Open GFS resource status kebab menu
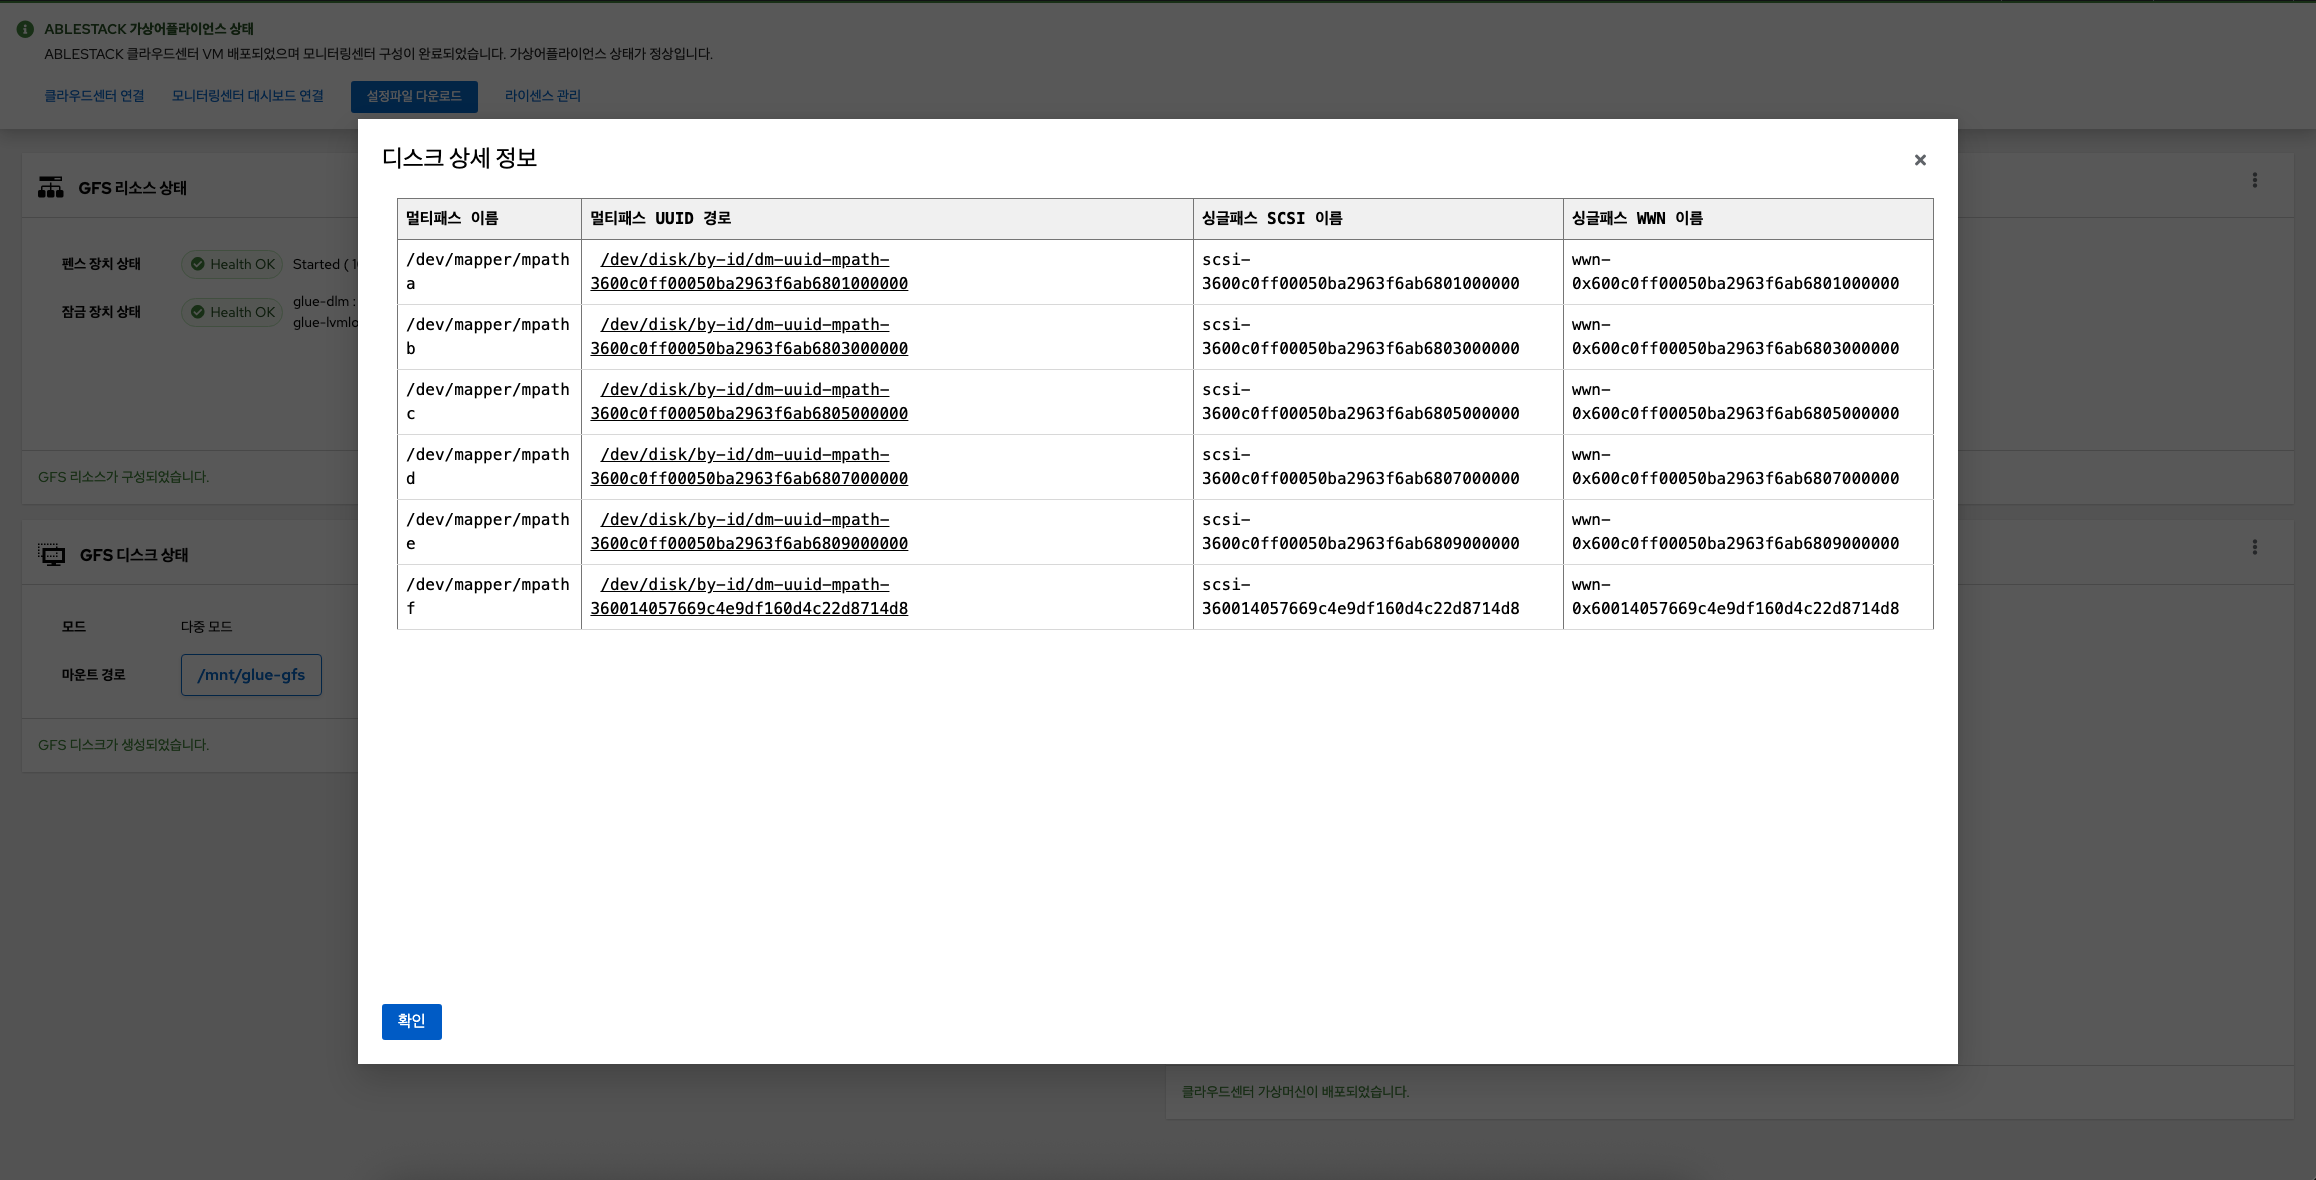The height and width of the screenshot is (1180, 2316). point(2254,180)
